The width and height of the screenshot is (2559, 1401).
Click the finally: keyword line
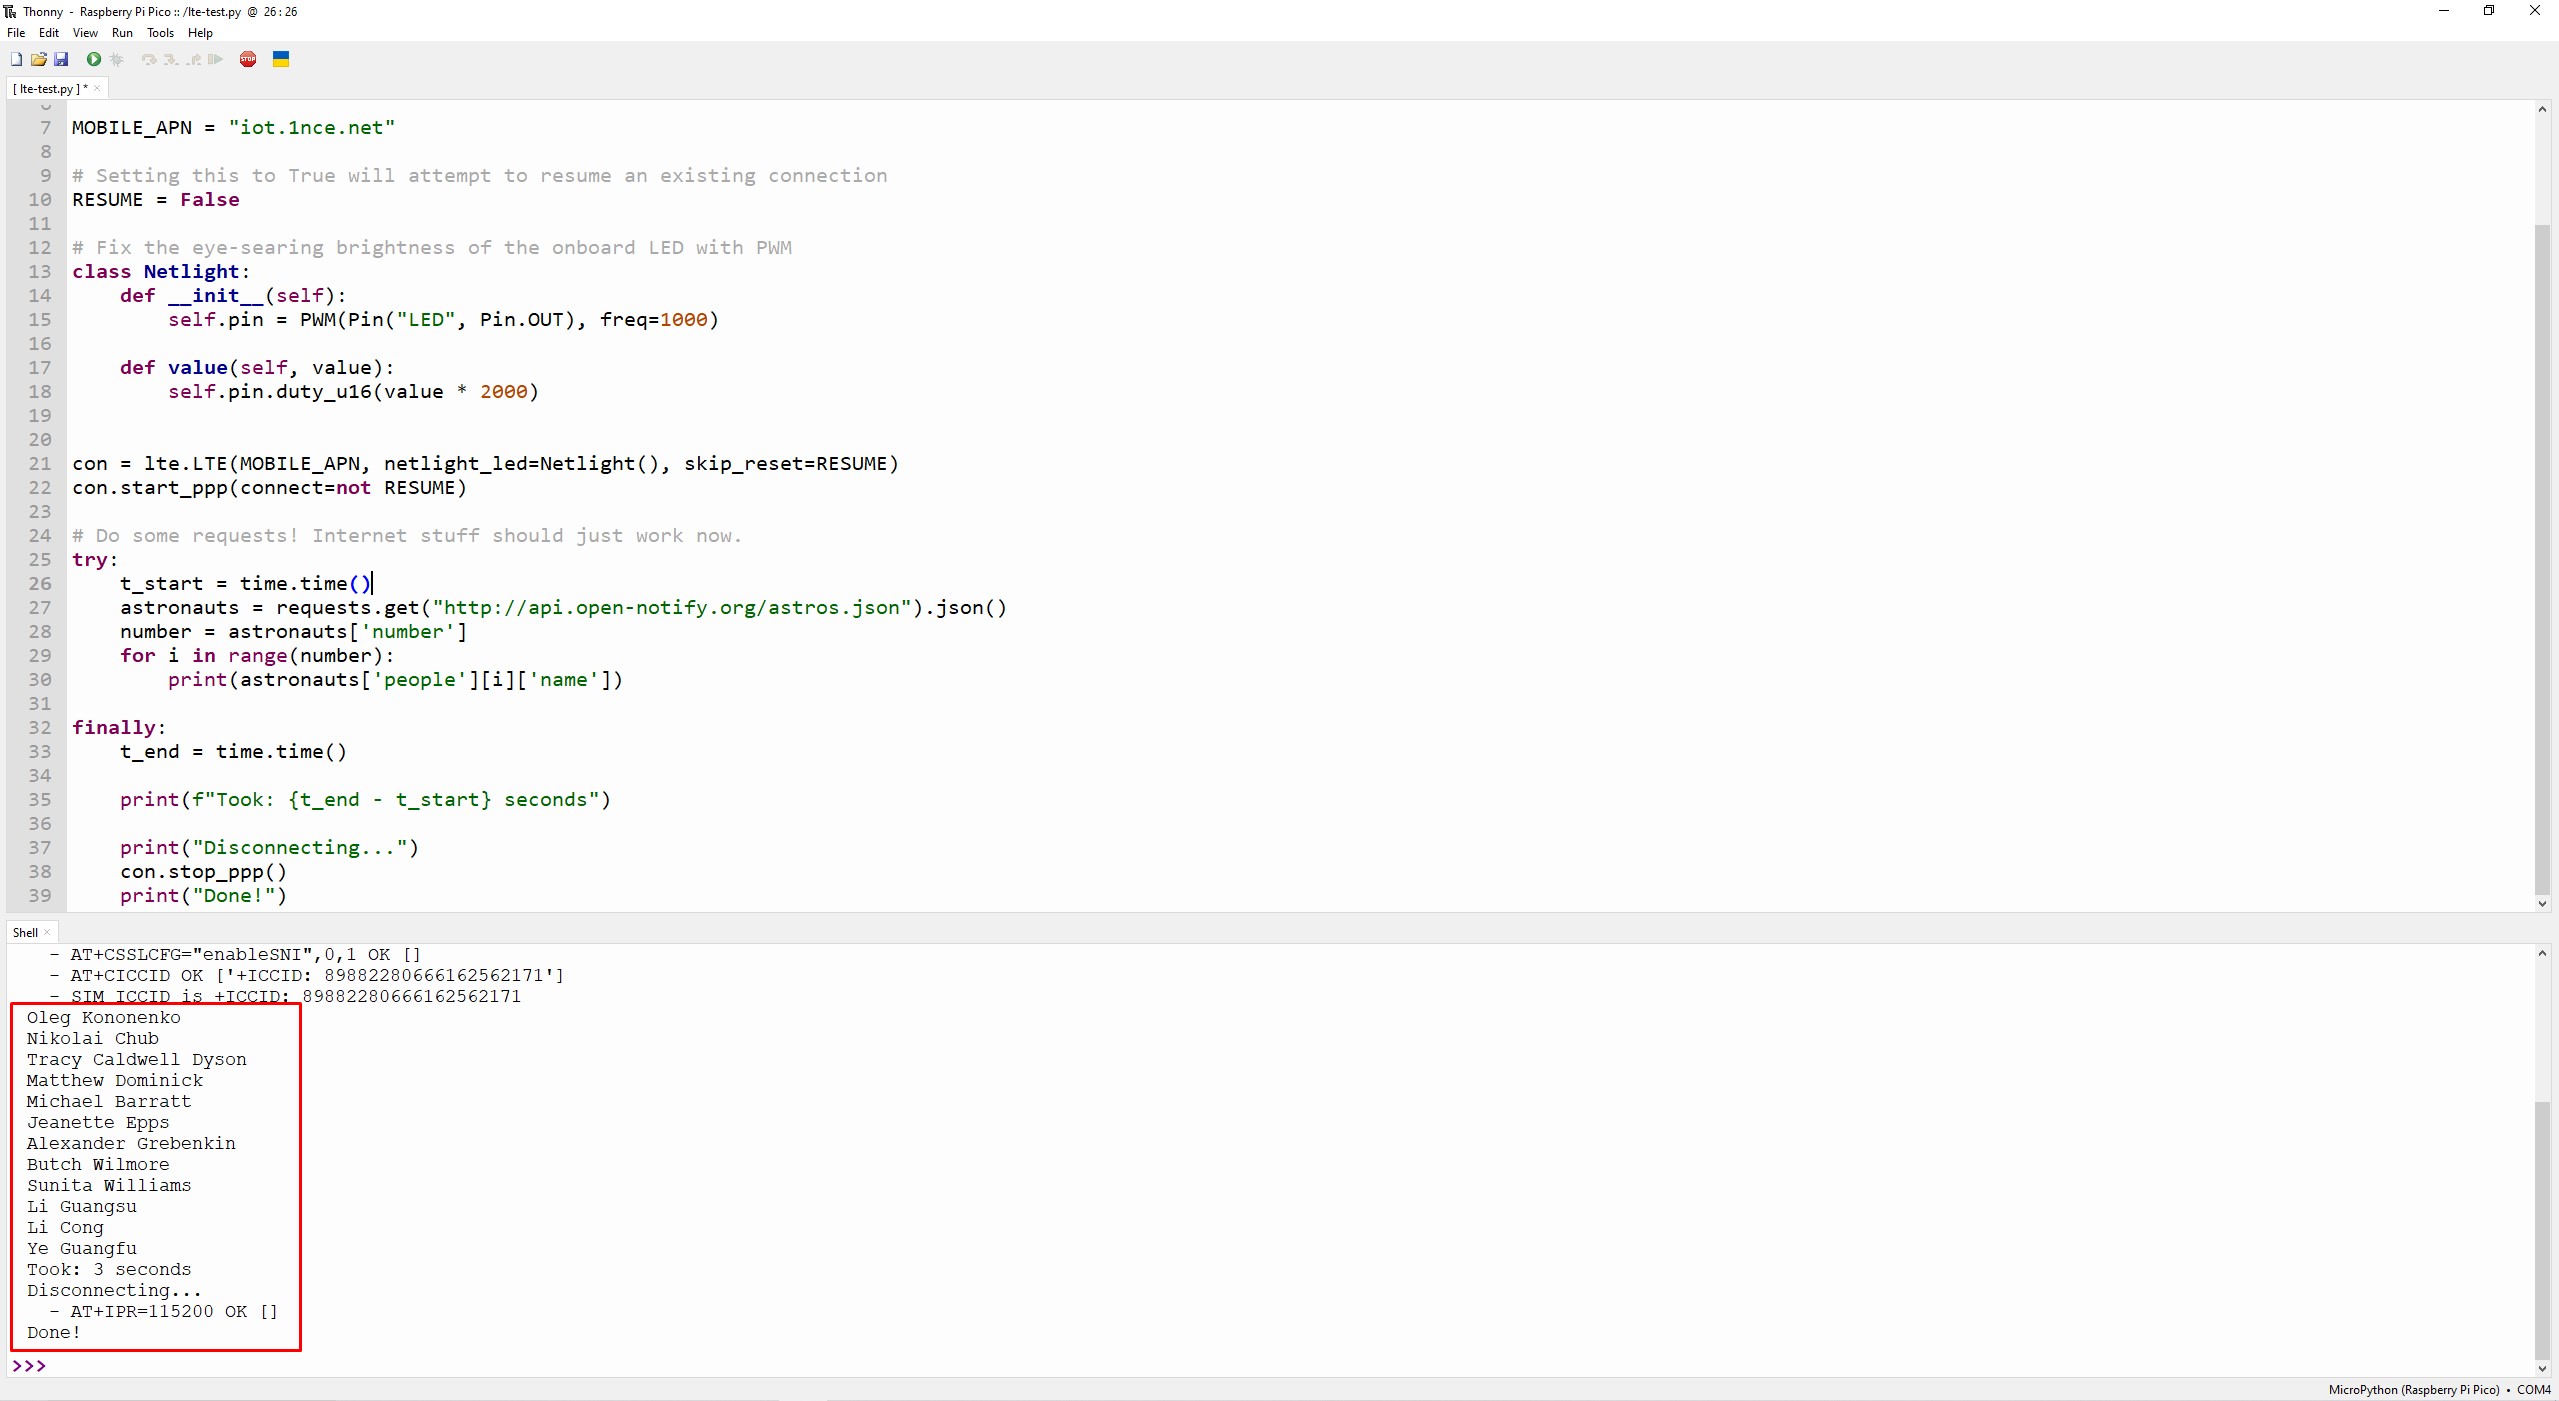119,728
